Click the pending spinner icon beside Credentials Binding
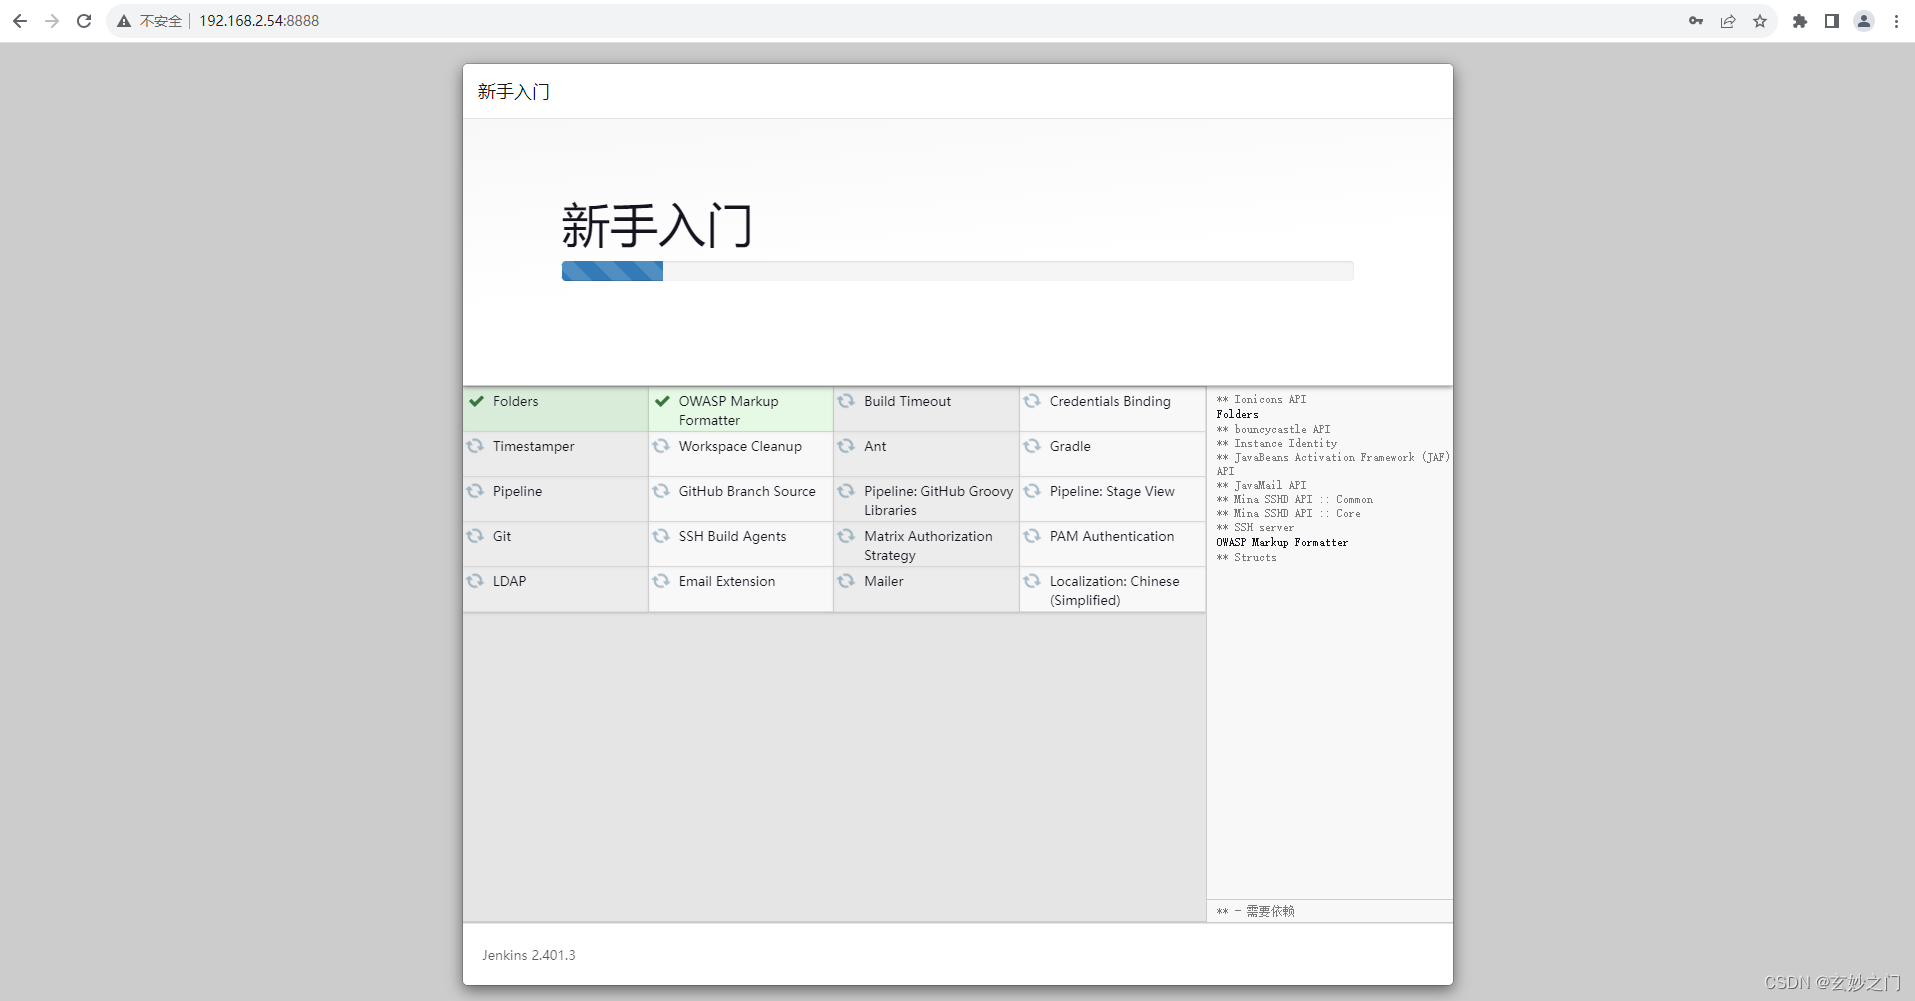 (1032, 401)
